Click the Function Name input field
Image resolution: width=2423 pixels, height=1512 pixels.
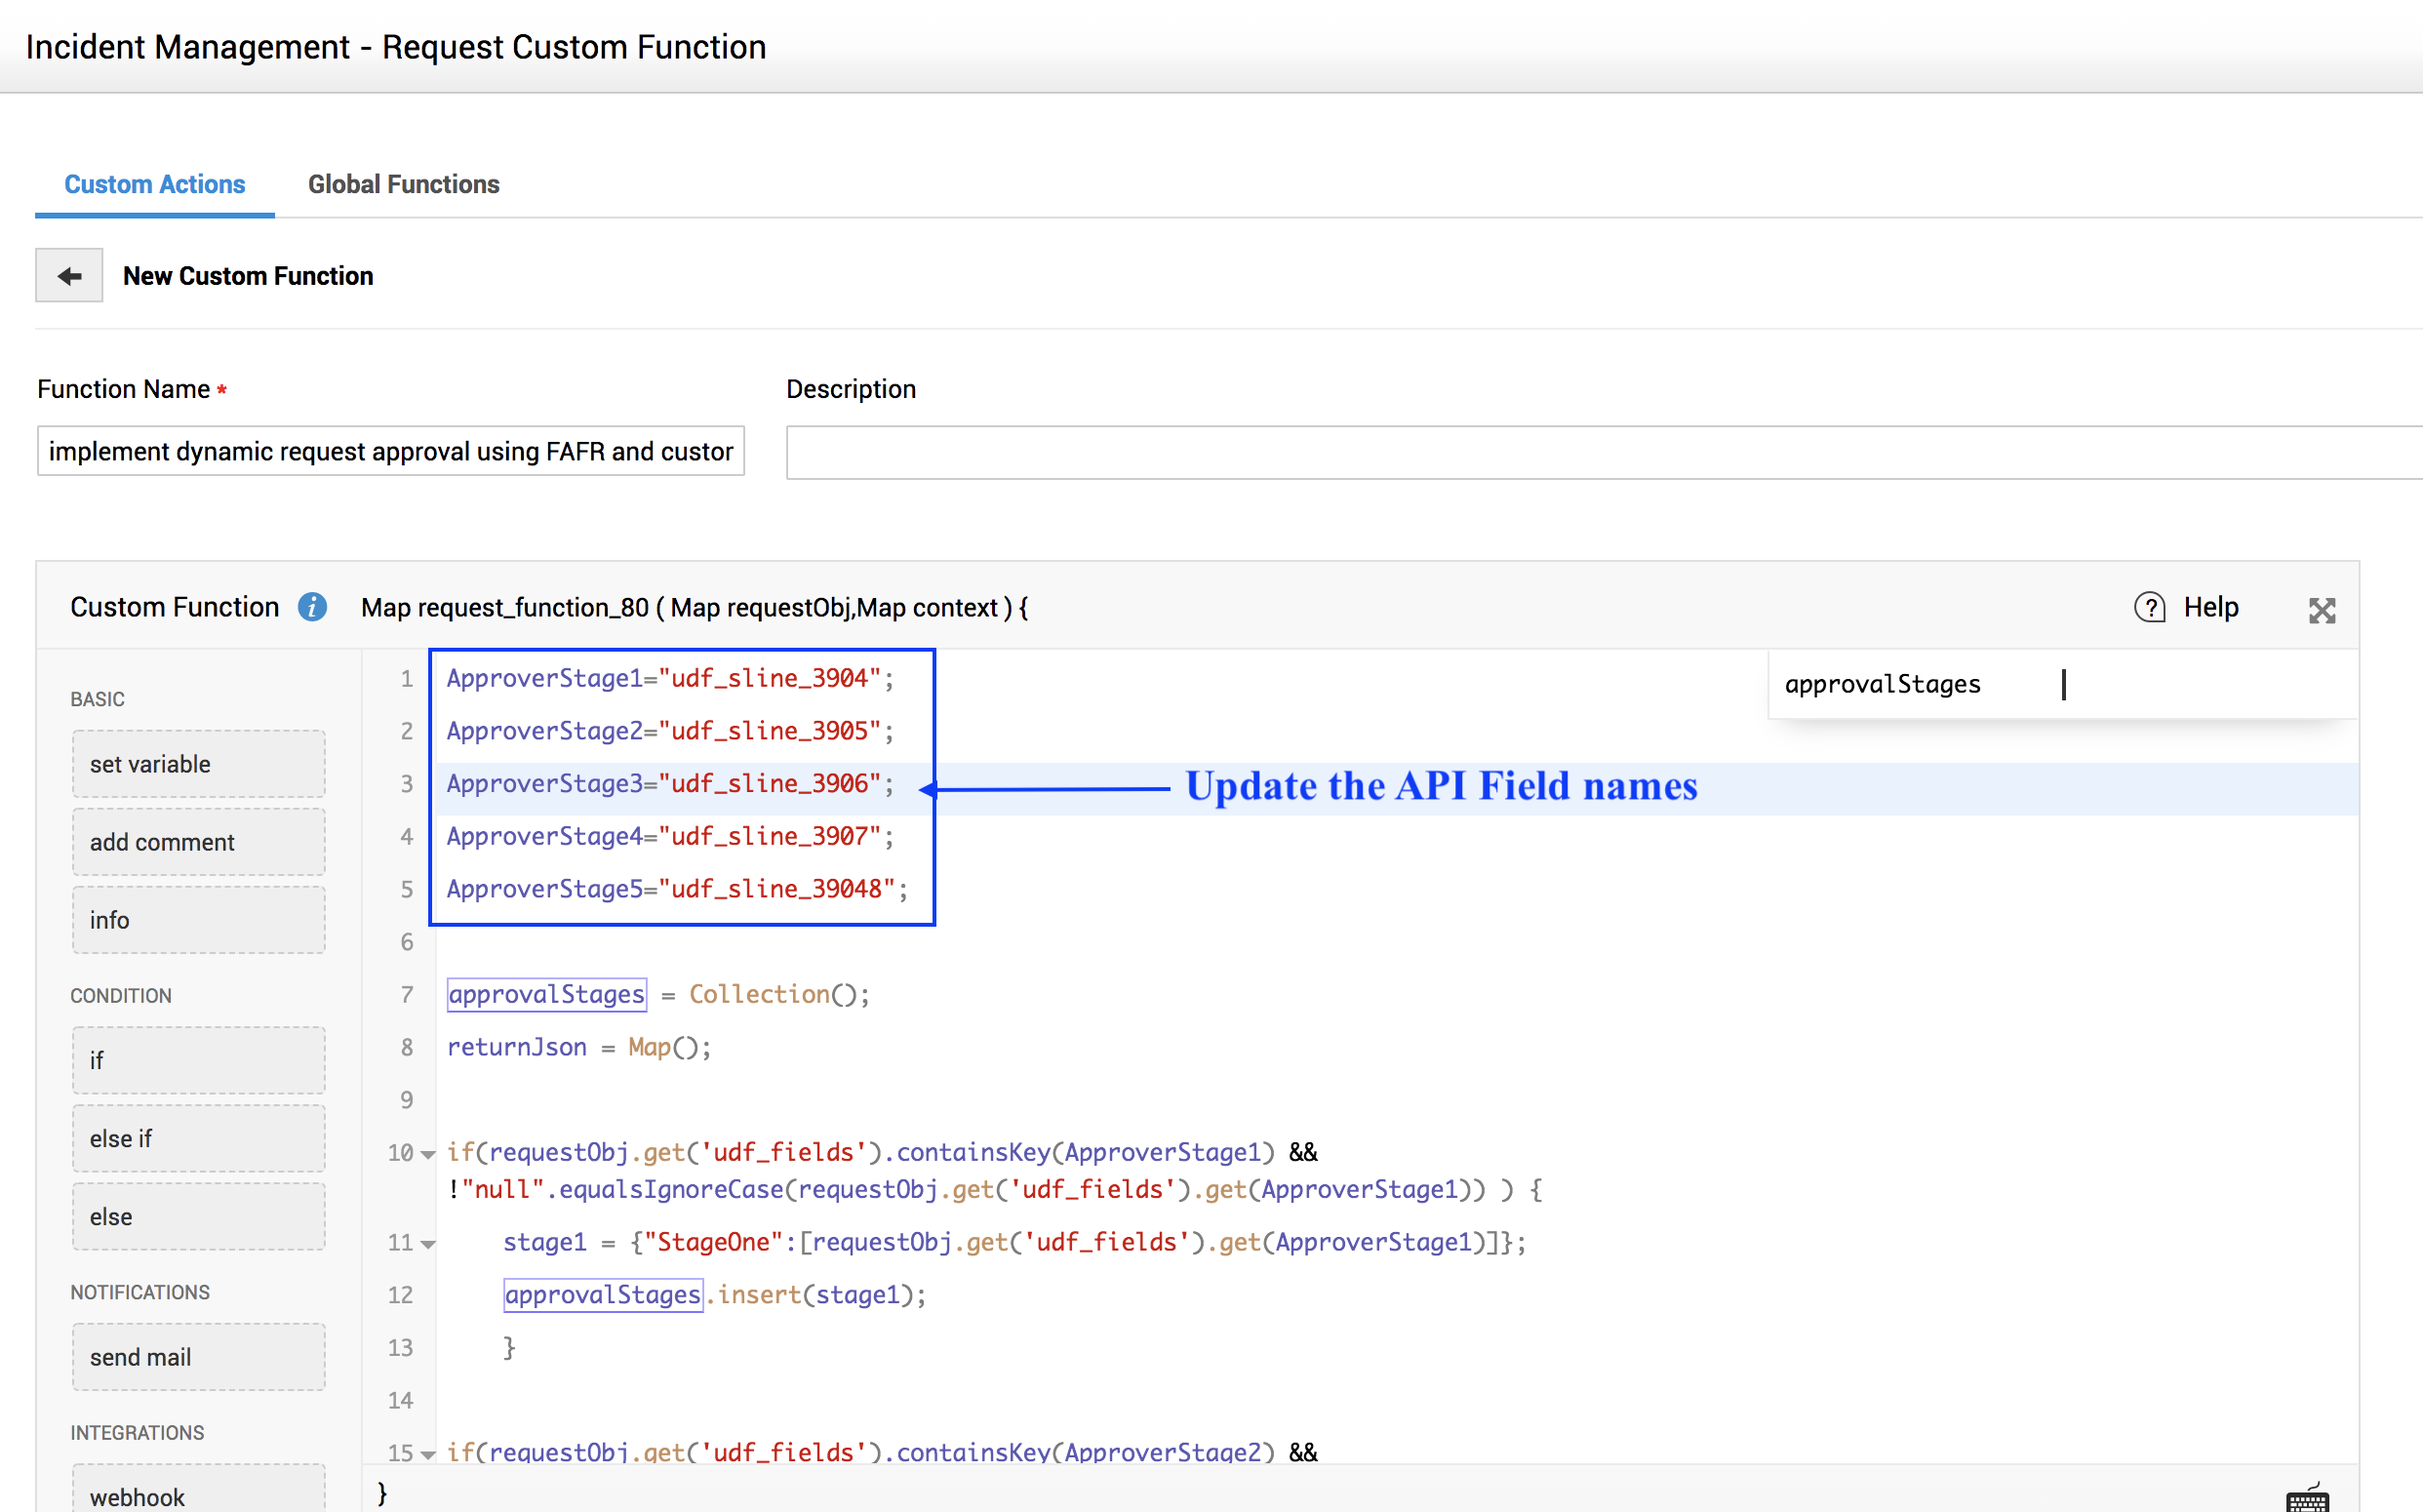(x=390, y=452)
